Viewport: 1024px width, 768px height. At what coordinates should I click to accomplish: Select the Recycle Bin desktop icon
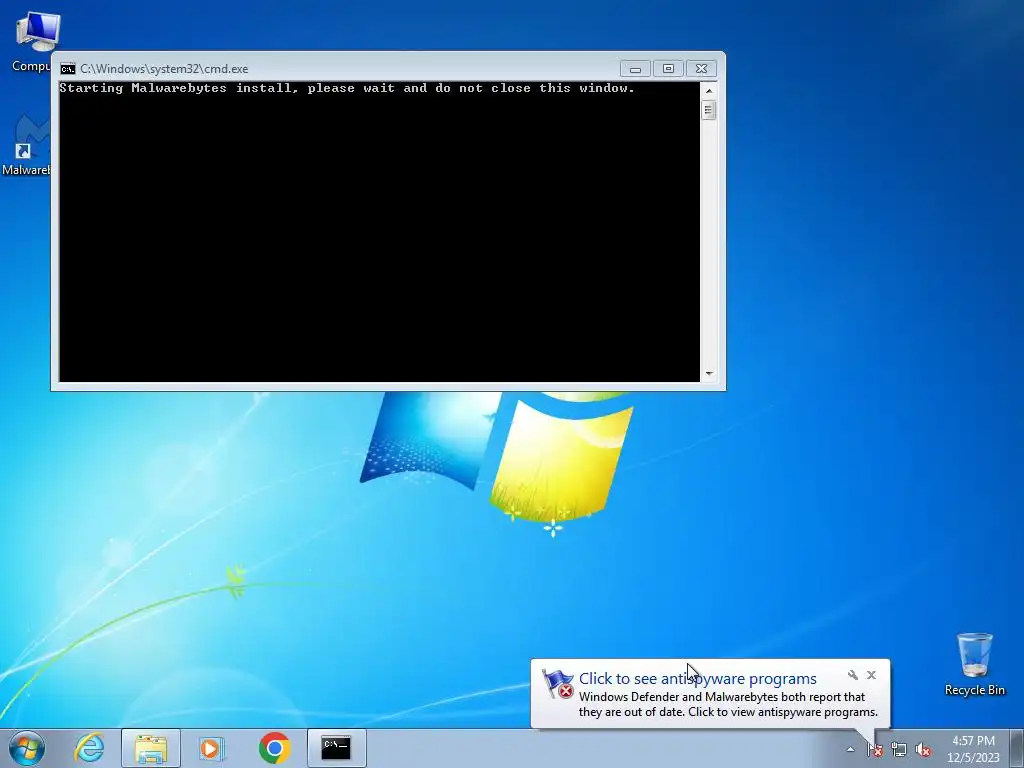point(974,664)
